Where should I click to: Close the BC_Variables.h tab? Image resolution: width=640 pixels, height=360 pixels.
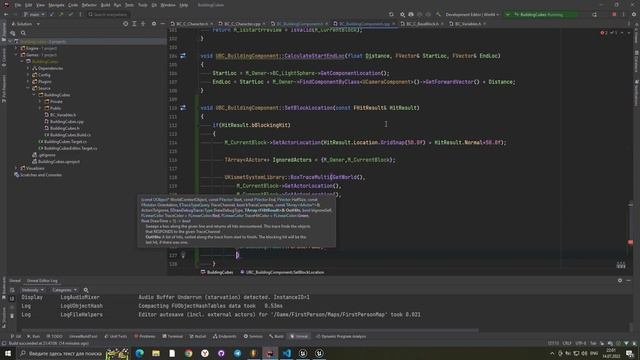pos(484,24)
